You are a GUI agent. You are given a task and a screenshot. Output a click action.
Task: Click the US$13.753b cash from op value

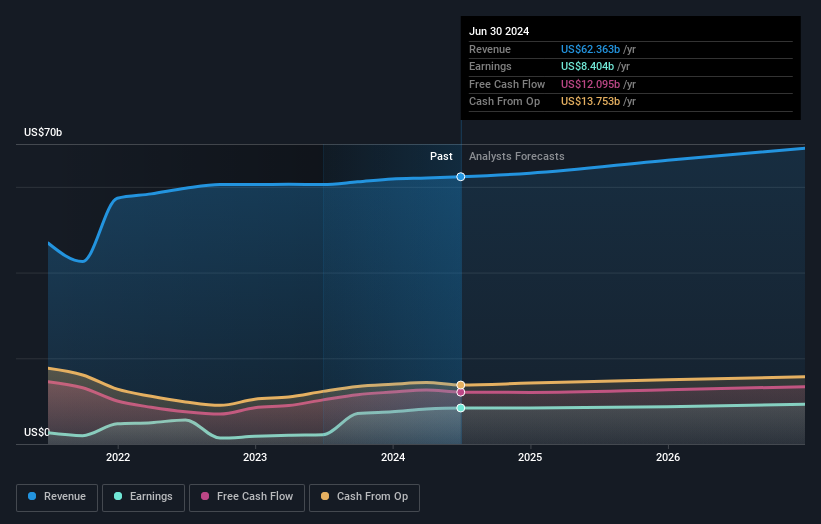(x=591, y=102)
